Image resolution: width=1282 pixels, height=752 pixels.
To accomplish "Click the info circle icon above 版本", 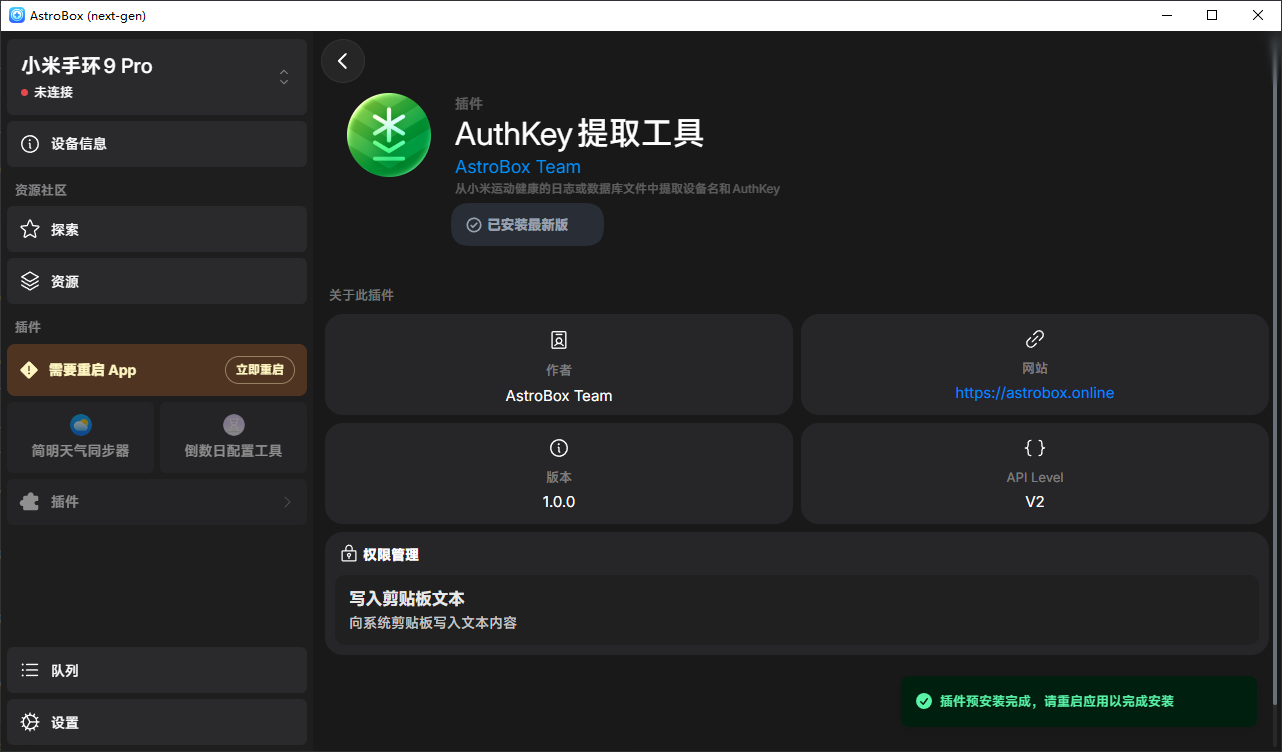I will [x=559, y=448].
